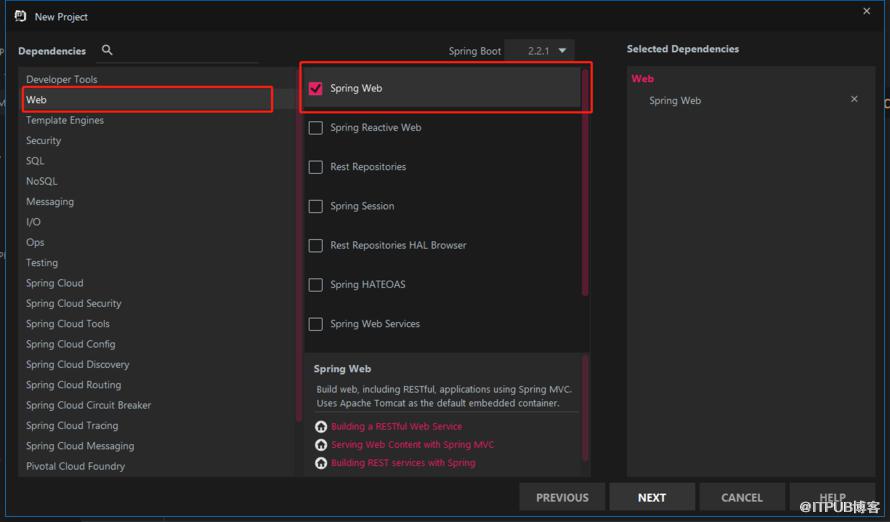Close the New Project dialog
This screenshot has width=890, height=522.
(866, 11)
